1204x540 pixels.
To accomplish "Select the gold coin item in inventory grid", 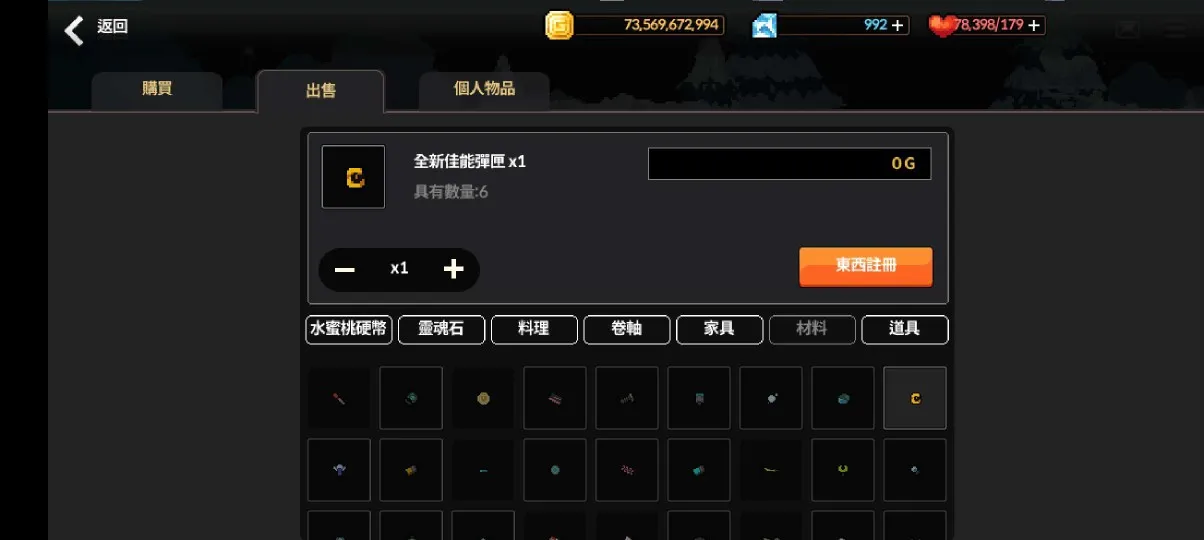I will [x=483, y=398].
